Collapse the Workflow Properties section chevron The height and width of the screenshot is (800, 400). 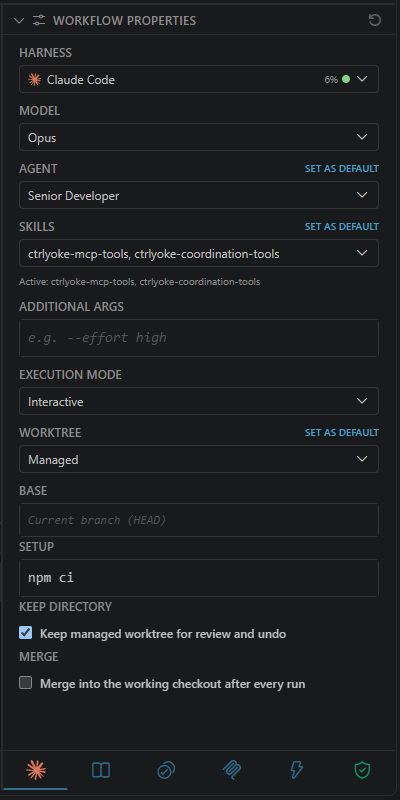click(19, 20)
